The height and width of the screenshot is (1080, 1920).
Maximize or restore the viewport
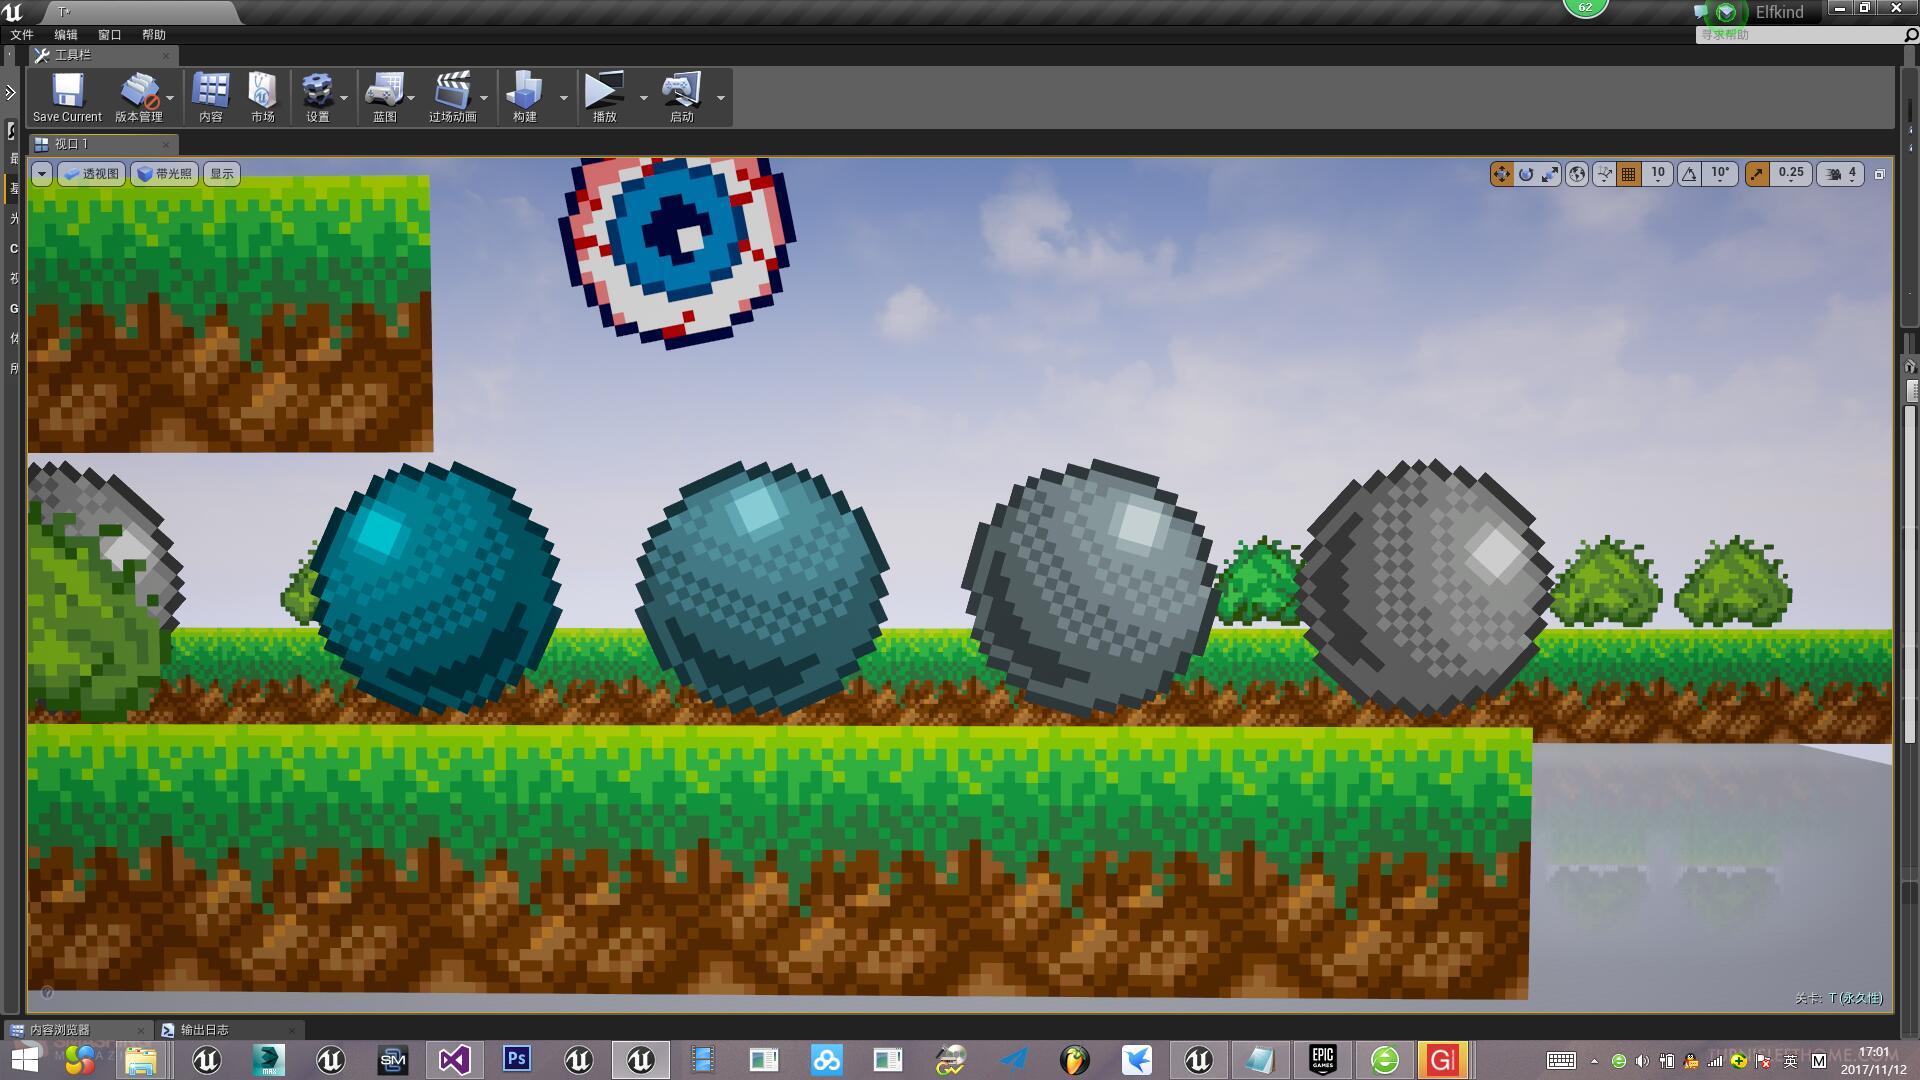point(1879,174)
